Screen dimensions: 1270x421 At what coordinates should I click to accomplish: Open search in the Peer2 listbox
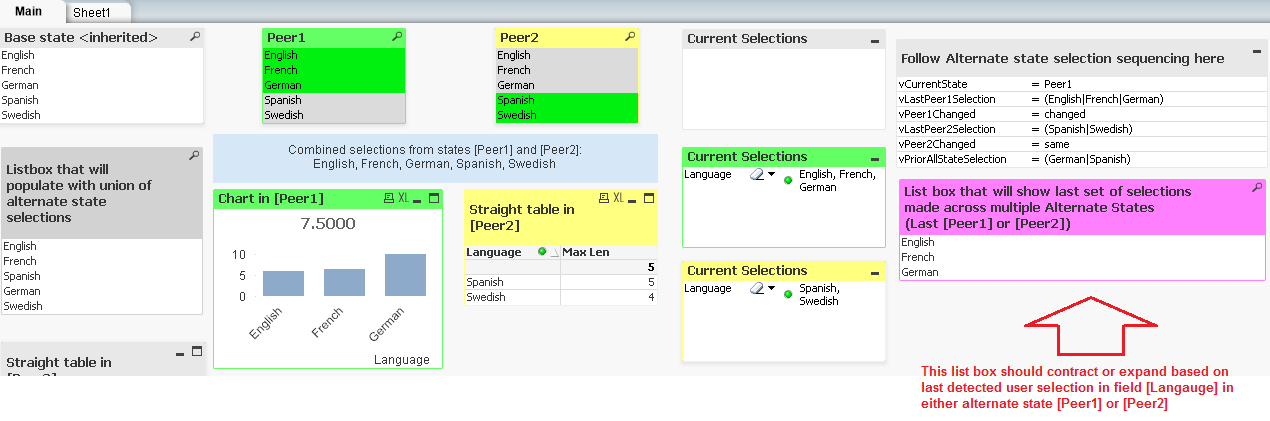pyautogui.click(x=630, y=37)
